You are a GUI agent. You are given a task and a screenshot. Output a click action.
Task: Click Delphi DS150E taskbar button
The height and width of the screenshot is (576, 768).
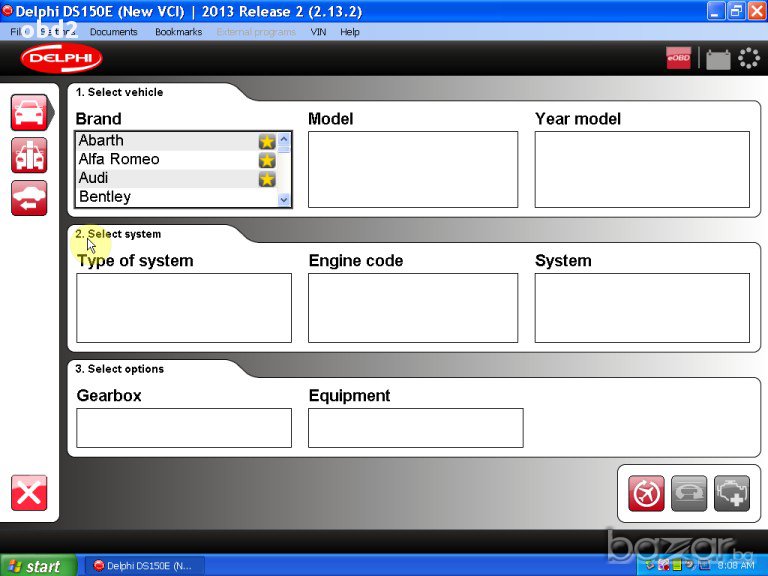tap(143, 566)
